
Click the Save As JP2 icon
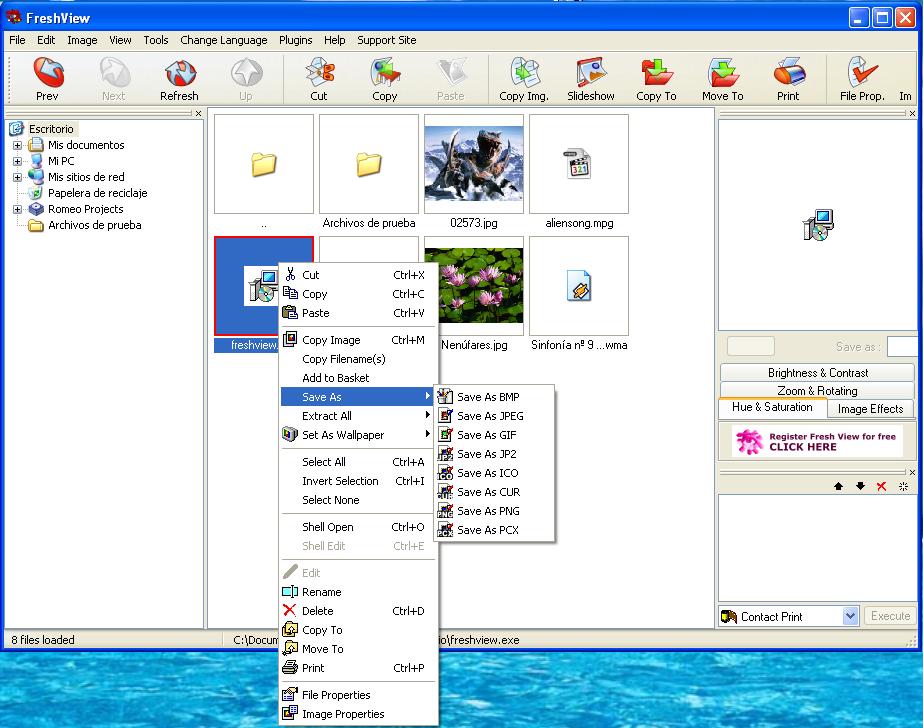(x=445, y=454)
